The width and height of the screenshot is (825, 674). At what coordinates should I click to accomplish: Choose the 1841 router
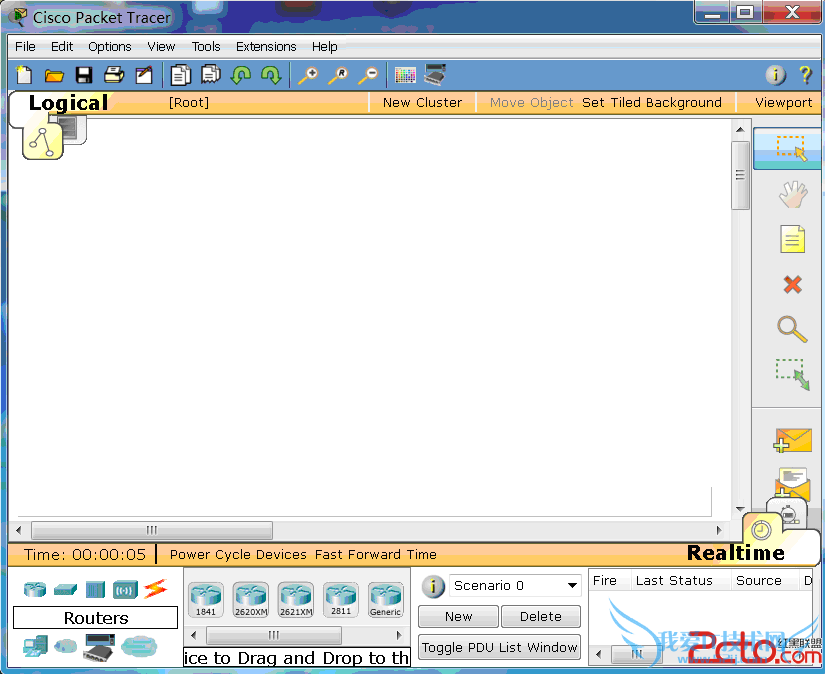pos(206,599)
